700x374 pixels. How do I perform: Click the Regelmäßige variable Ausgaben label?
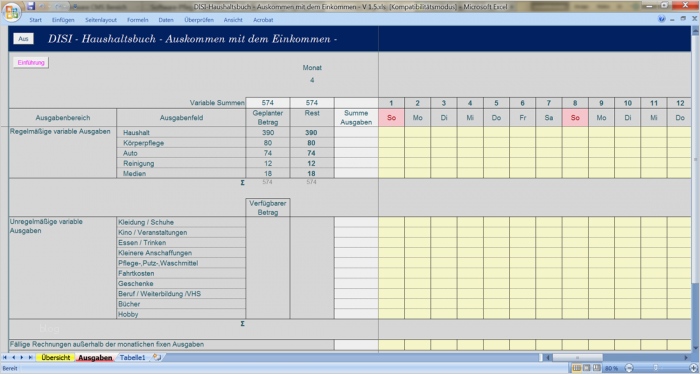pos(60,132)
